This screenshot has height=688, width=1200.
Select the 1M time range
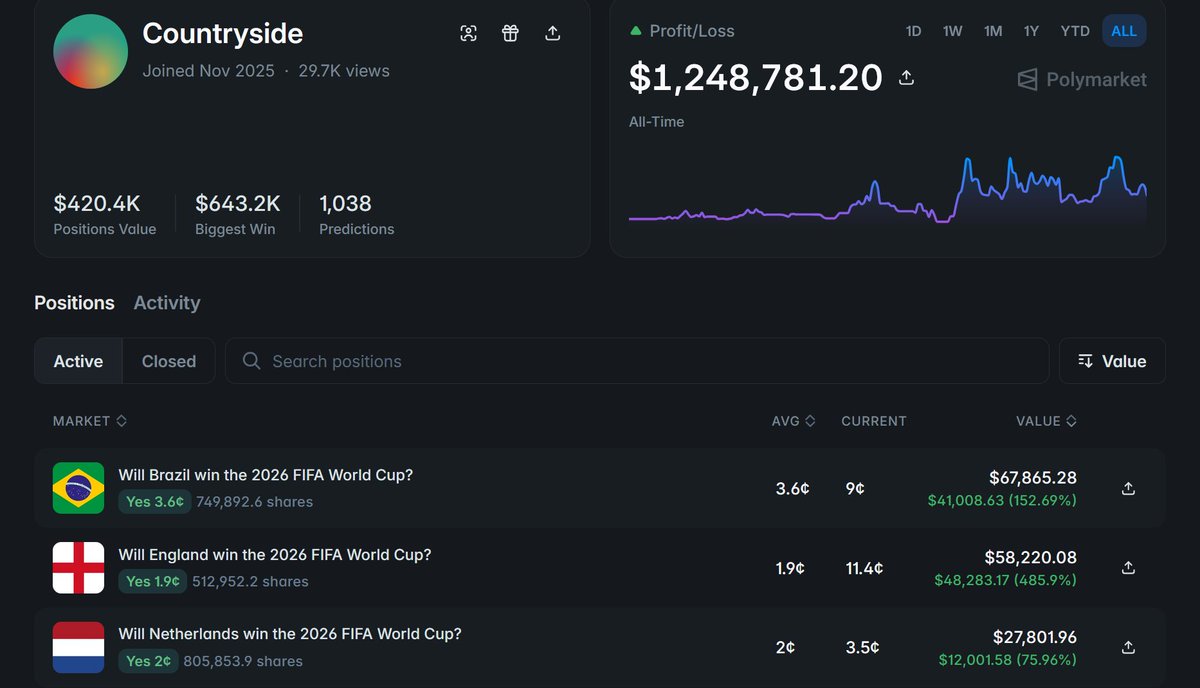993,31
